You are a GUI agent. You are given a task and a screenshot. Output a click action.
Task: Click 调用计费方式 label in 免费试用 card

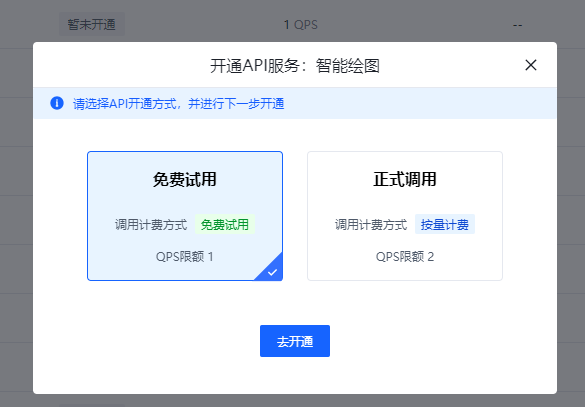151,225
